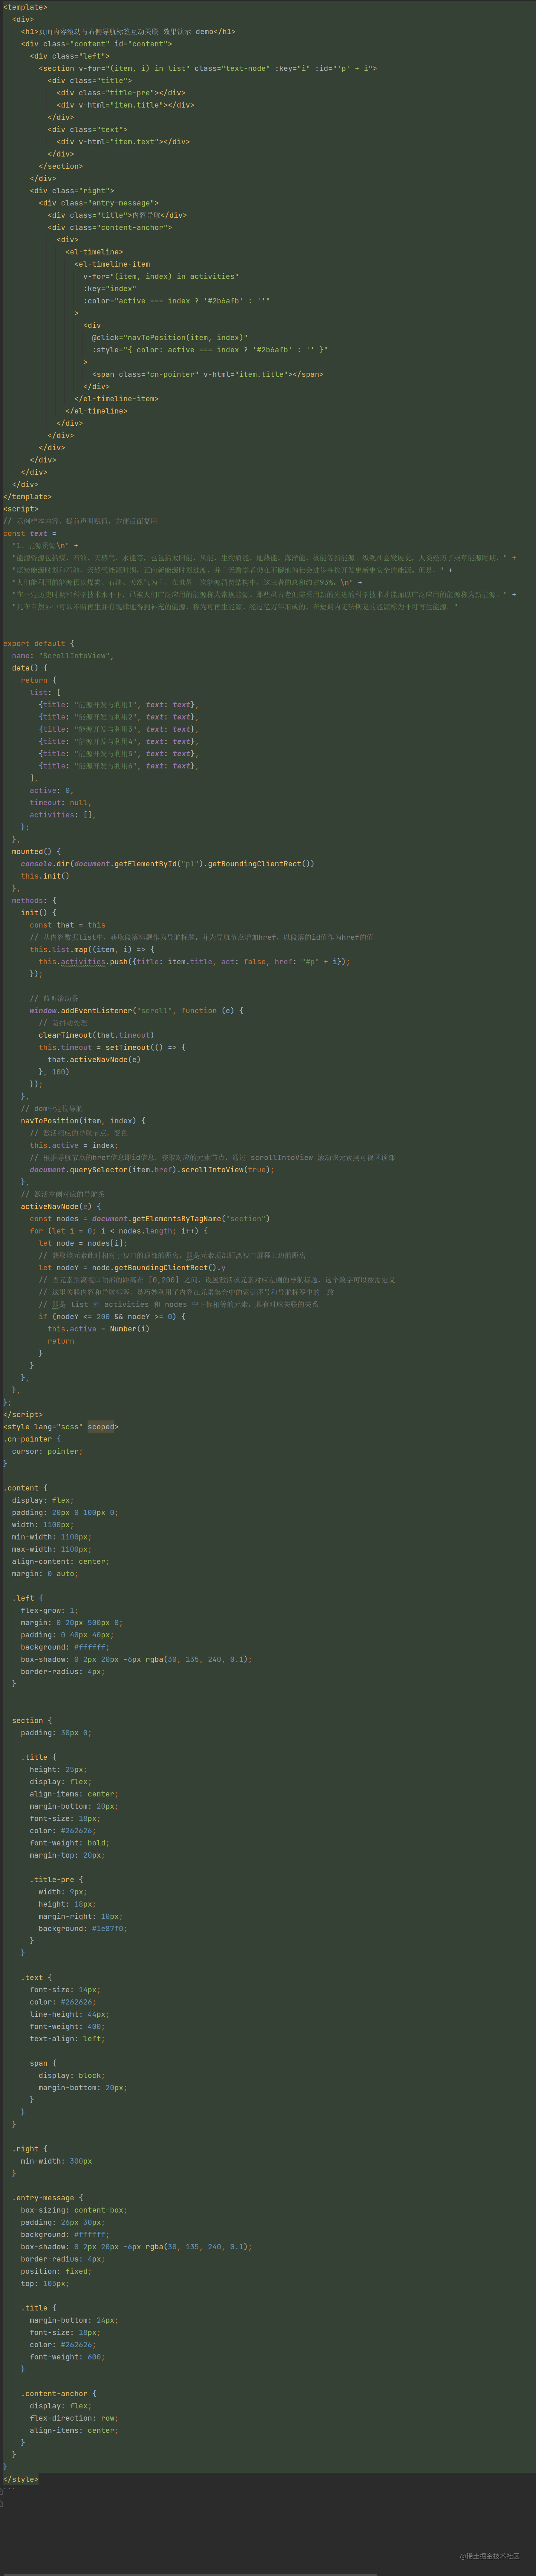The image size is (536, 2576).
Task: Click the 'flex-grow: 1;' rule
Action: point(50,1611)
